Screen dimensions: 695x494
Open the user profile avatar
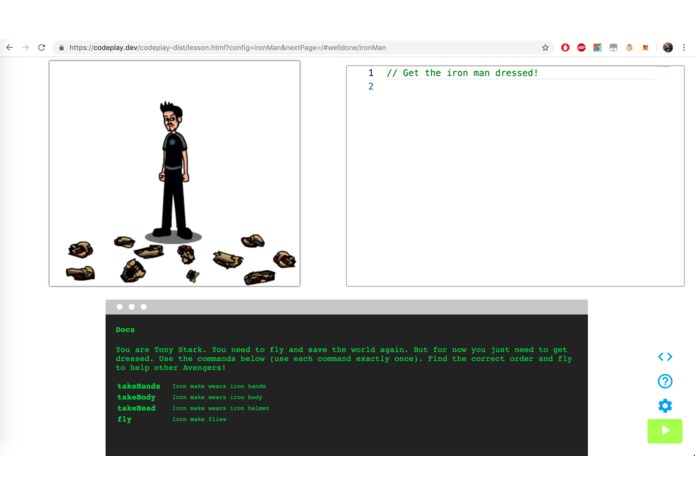[x=668, y=47]
